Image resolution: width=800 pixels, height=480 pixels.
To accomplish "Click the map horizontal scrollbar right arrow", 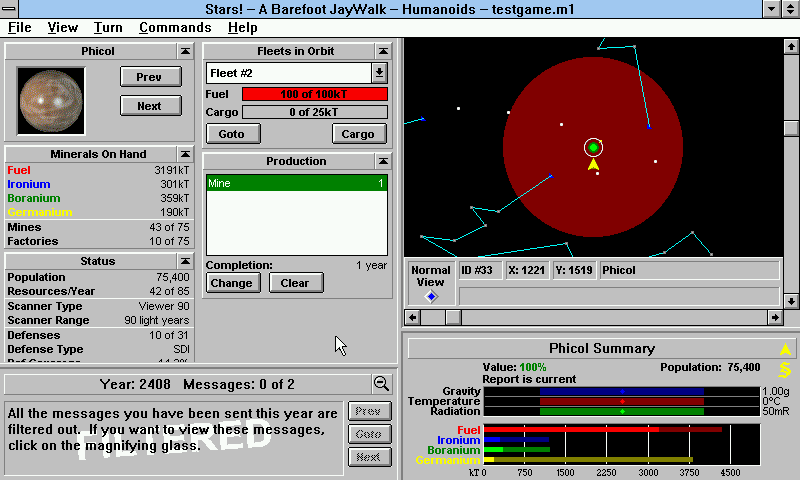I will pyautogui.click(x=774, y=317).
